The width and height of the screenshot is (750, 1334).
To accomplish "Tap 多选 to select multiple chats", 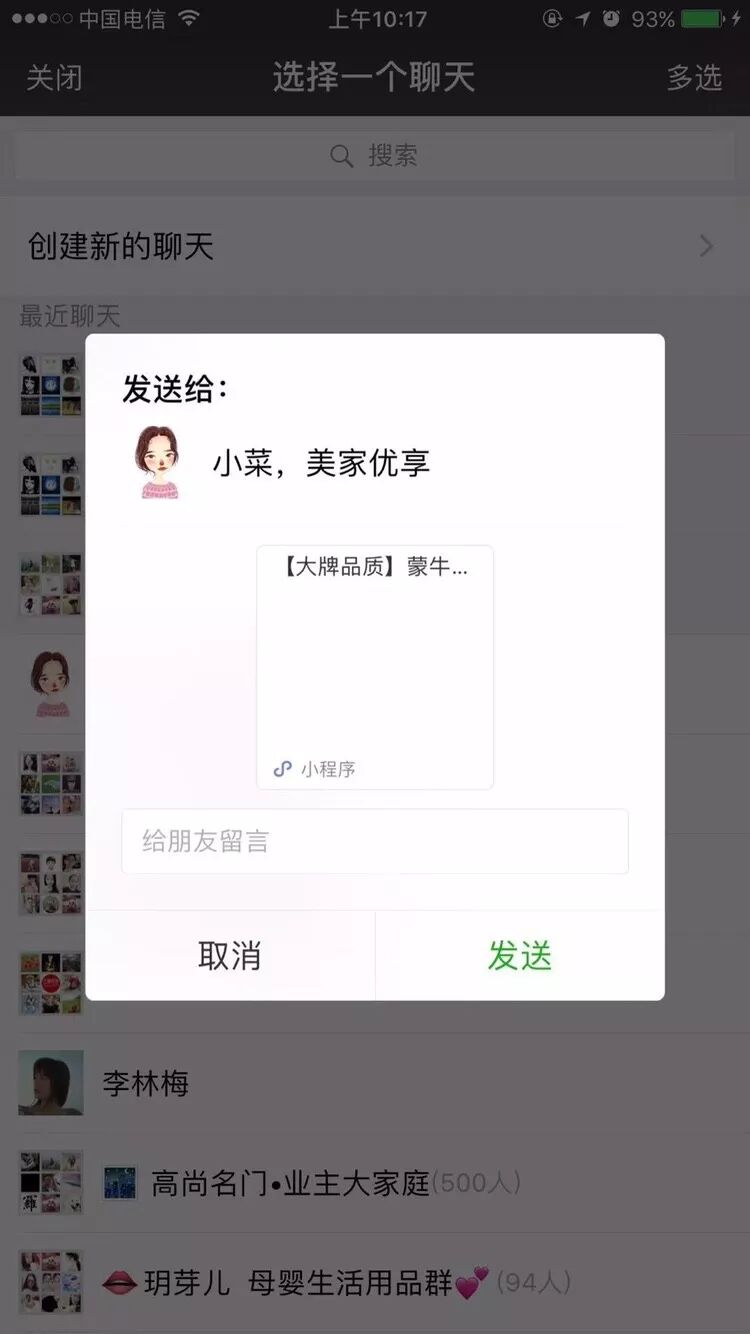I will [695, 77].
